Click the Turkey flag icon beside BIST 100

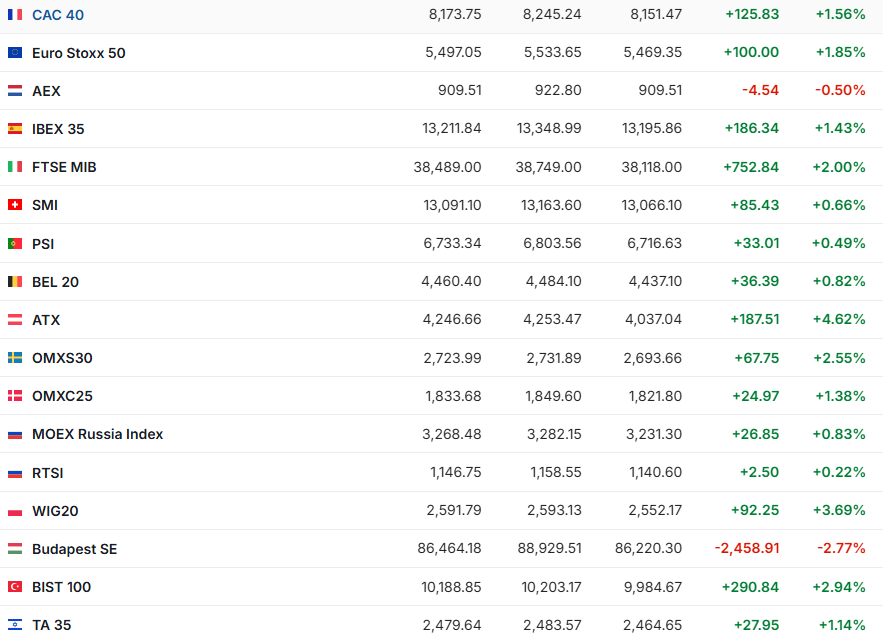[x=15, y=587]
